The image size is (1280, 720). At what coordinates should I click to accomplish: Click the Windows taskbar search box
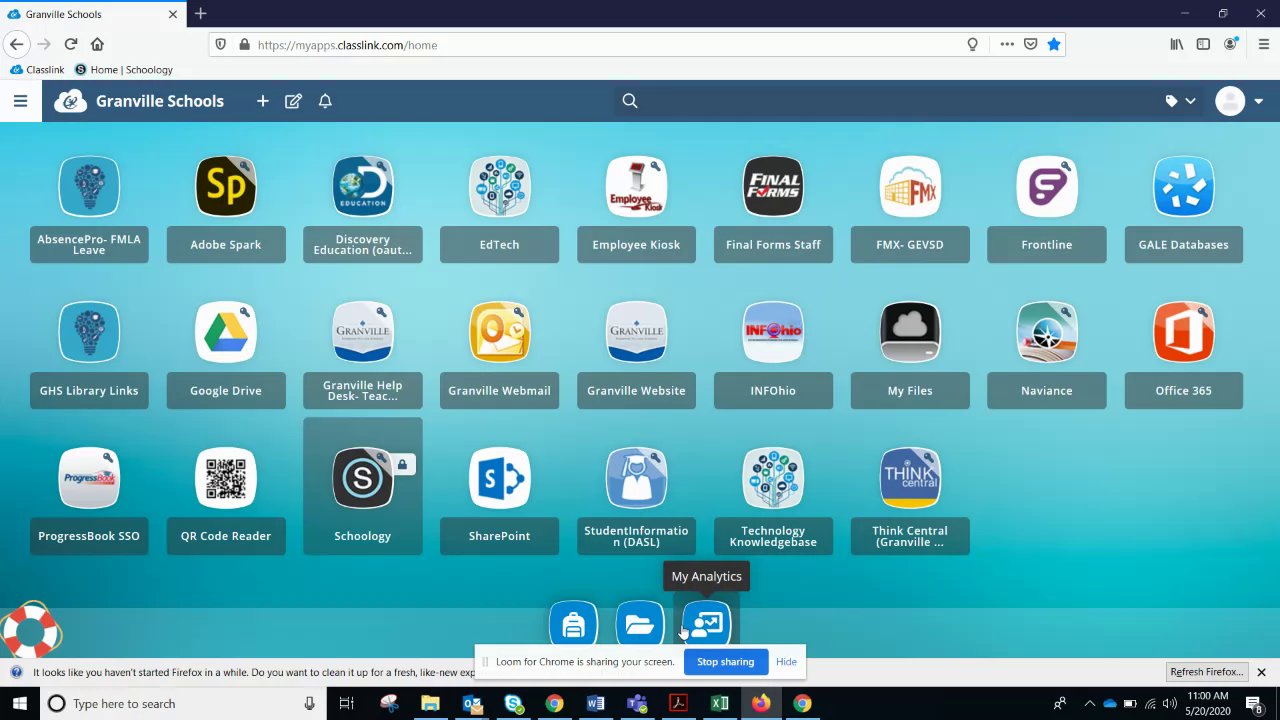coord(183,704)
